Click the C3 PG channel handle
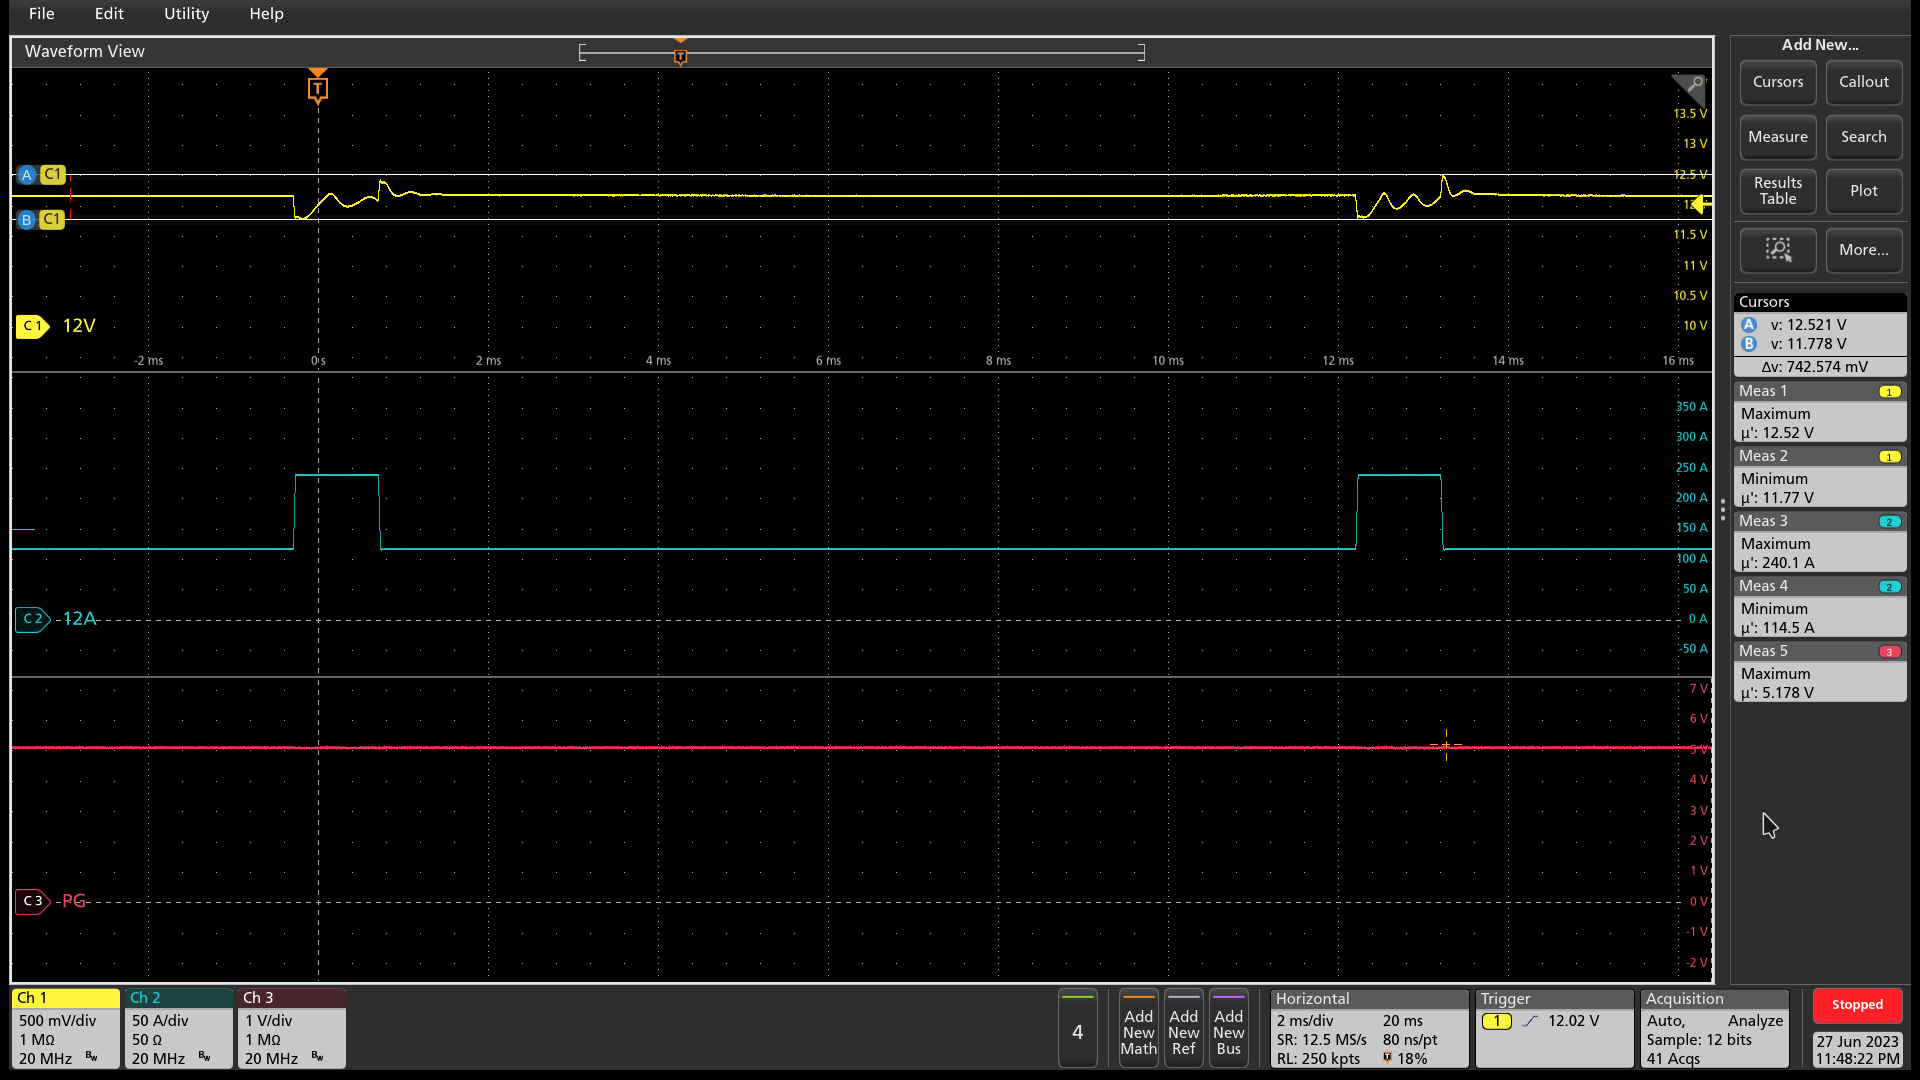1920x1080 pixels. (32, 901)
